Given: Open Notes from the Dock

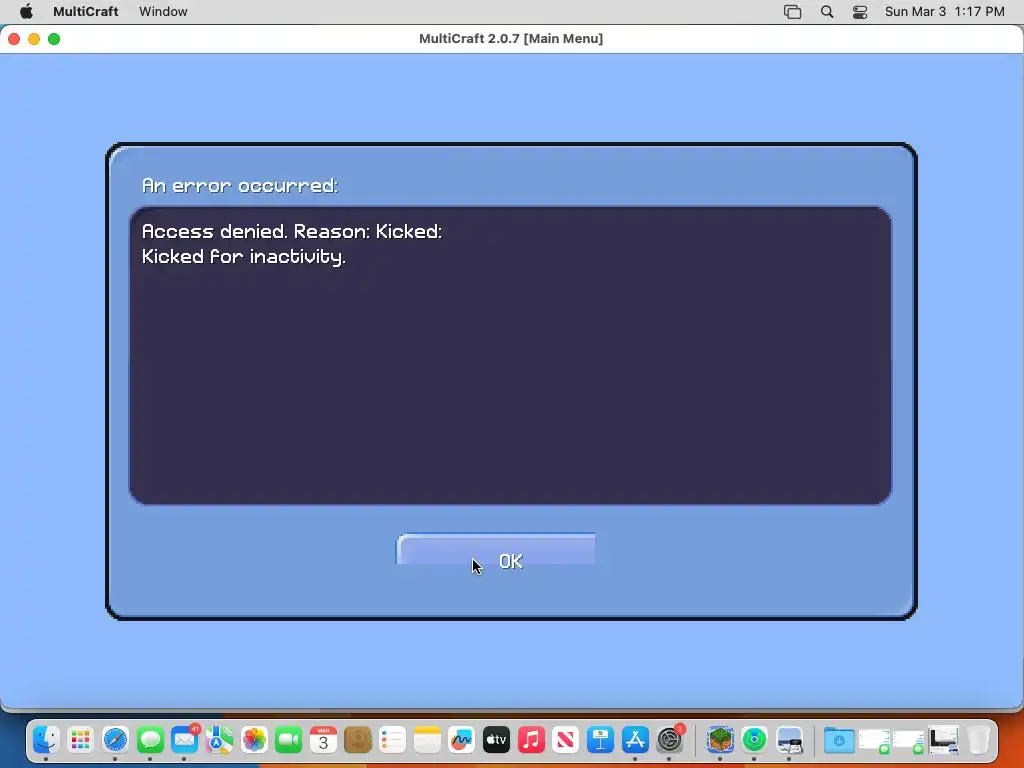Looking at the screenshot, I should (x=427, y=740).
